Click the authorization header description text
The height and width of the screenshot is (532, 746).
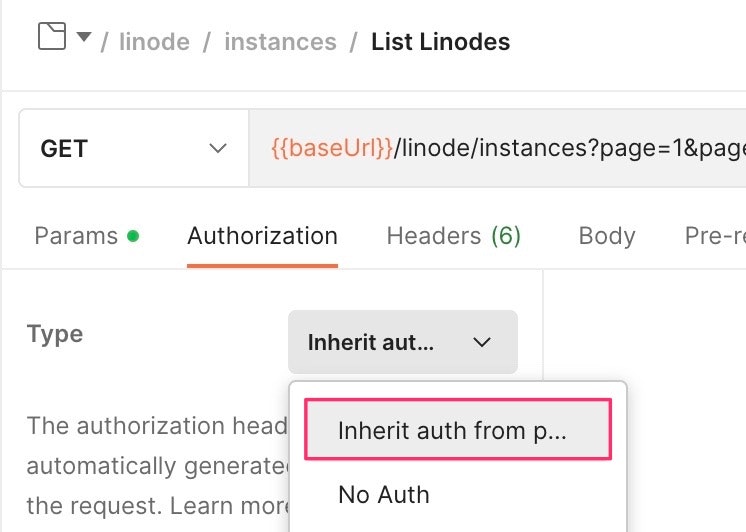[x=157, y=466]
